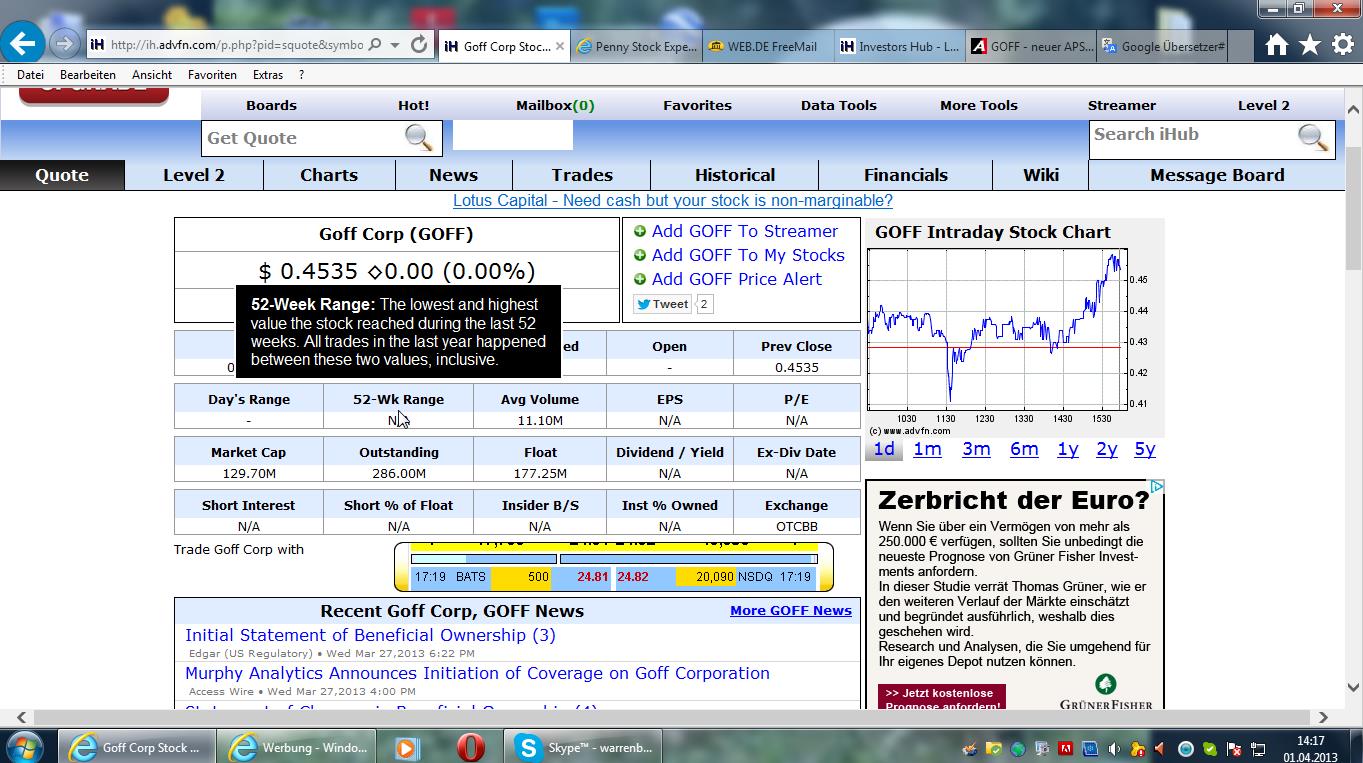Click the address bar search magnifier
The image size is (1363, 763).
375,45
